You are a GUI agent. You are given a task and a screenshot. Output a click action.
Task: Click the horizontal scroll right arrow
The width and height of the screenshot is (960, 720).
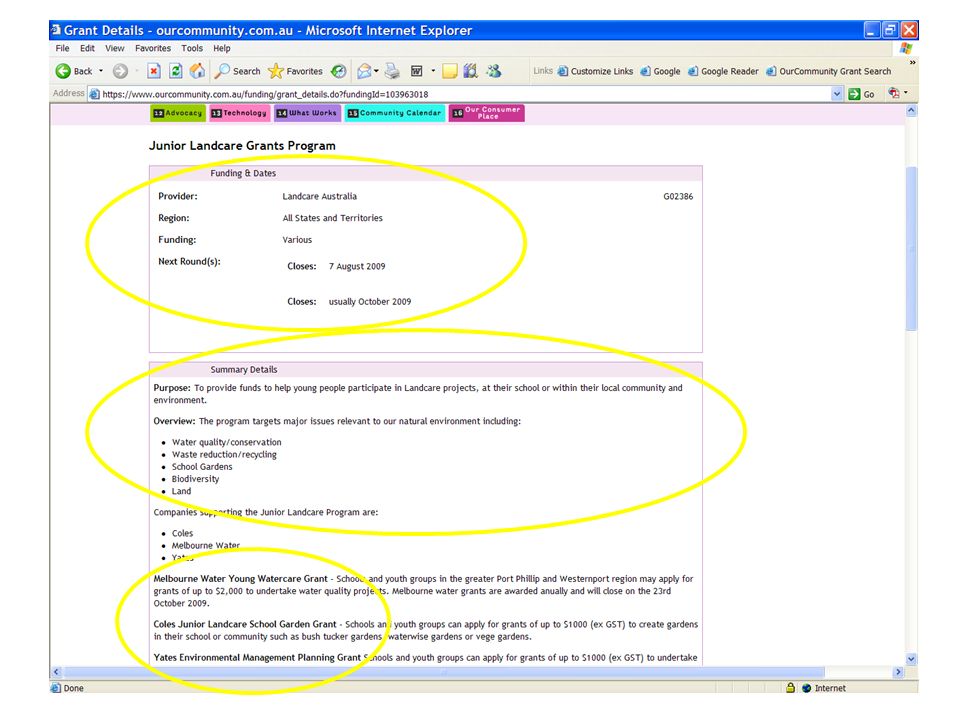[x=898, y=672]
